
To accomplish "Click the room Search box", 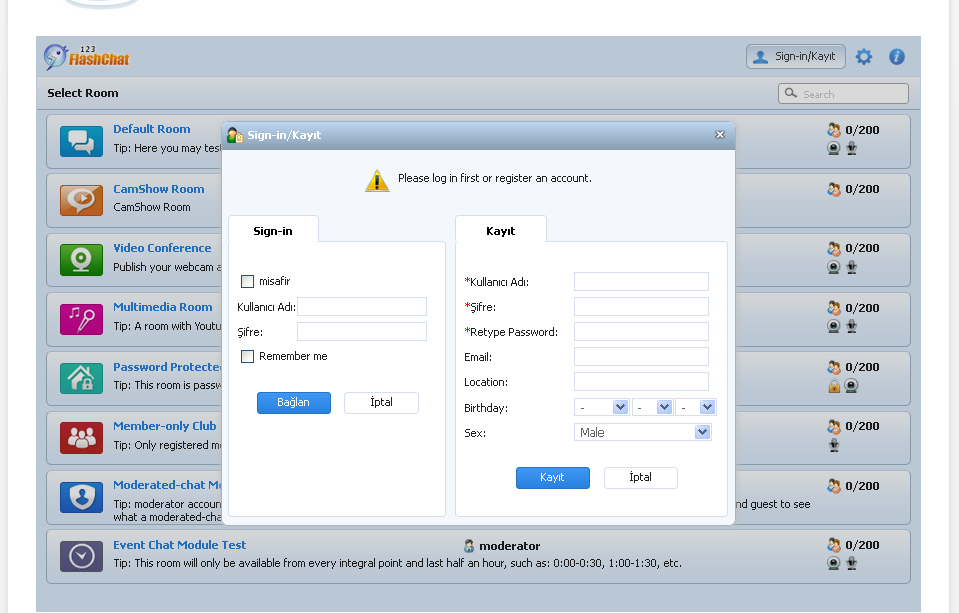I will click(x=843, y=94).
